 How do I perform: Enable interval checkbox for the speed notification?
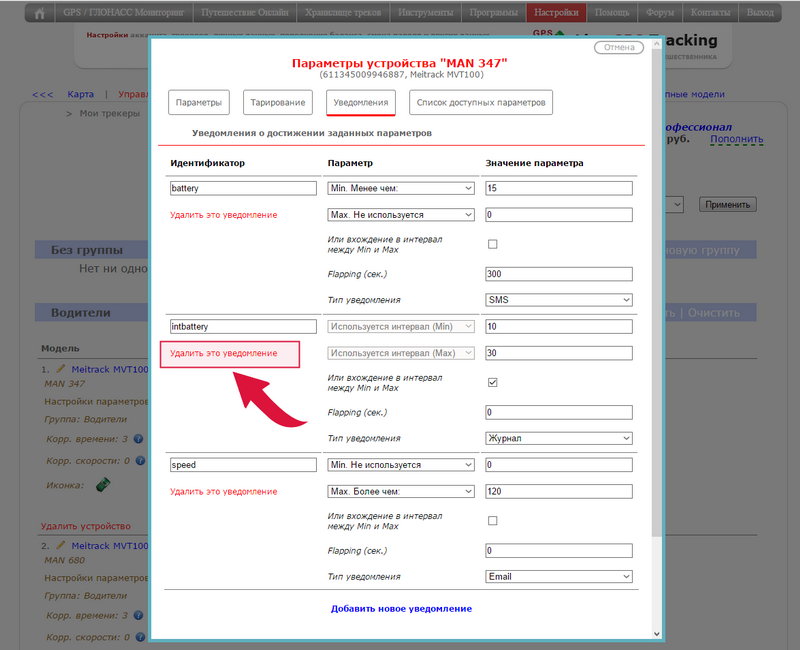tap(492, 520)
